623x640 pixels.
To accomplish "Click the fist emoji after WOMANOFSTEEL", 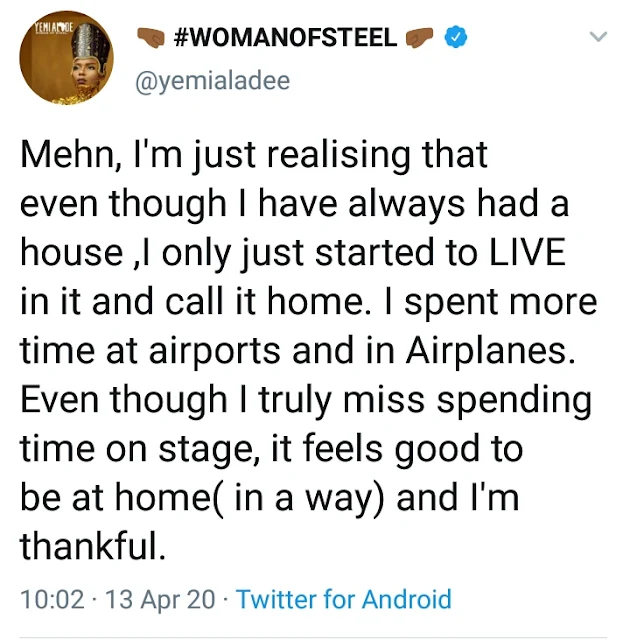I will coord(419,38).
